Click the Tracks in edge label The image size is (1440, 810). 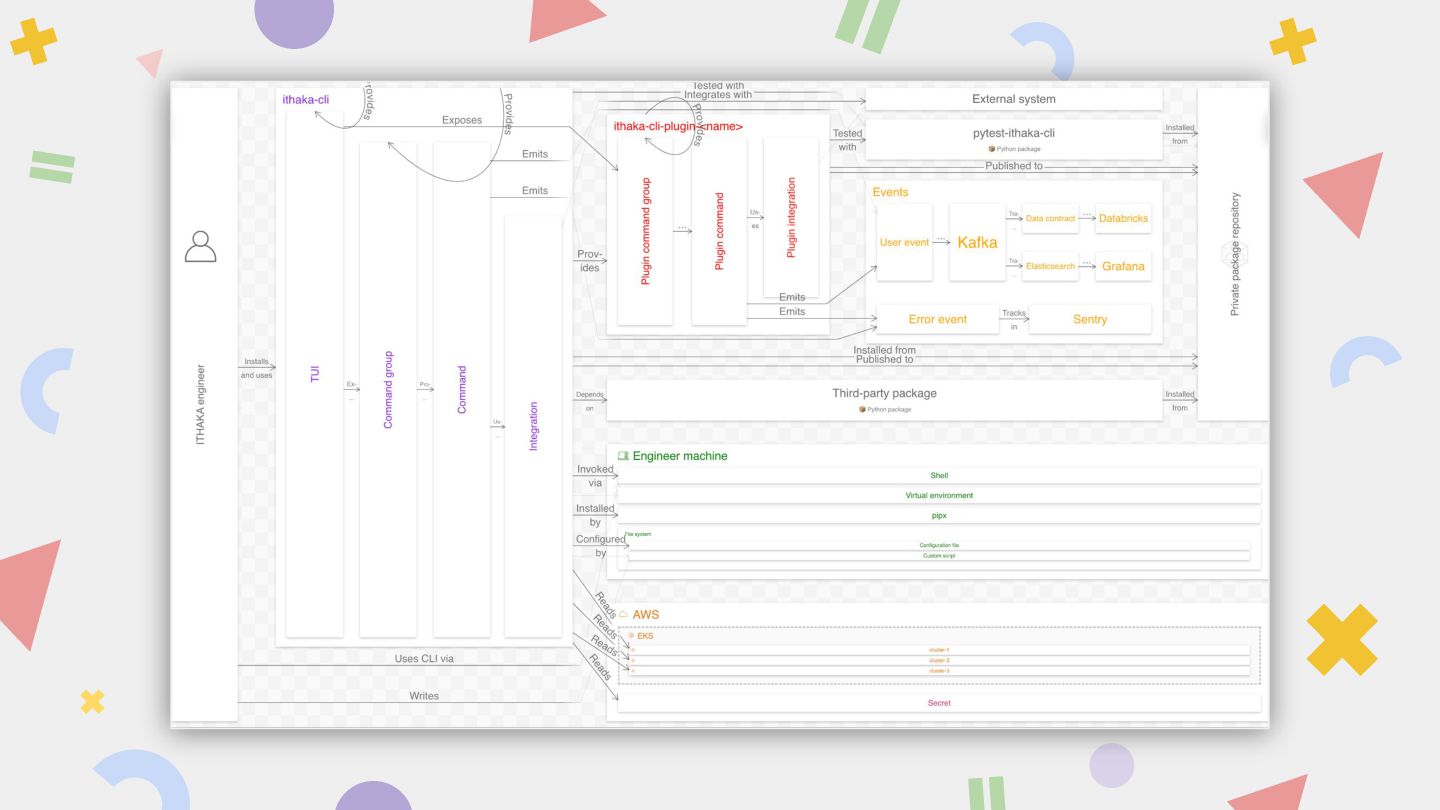[x=1014, y=319]
